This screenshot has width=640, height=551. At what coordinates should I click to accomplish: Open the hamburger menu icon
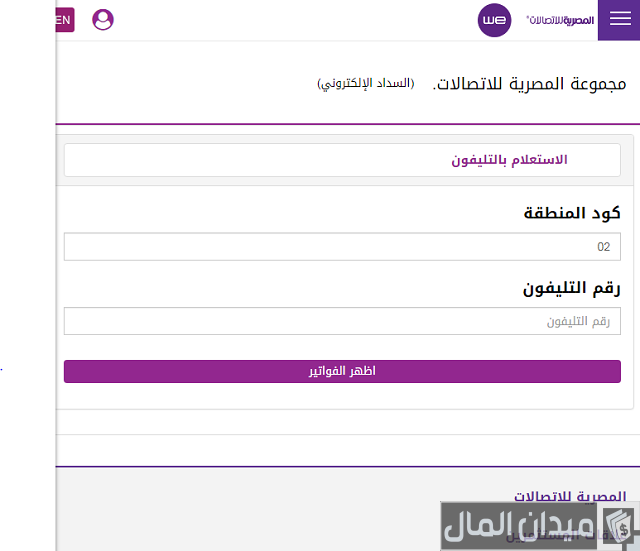[620, 20]
